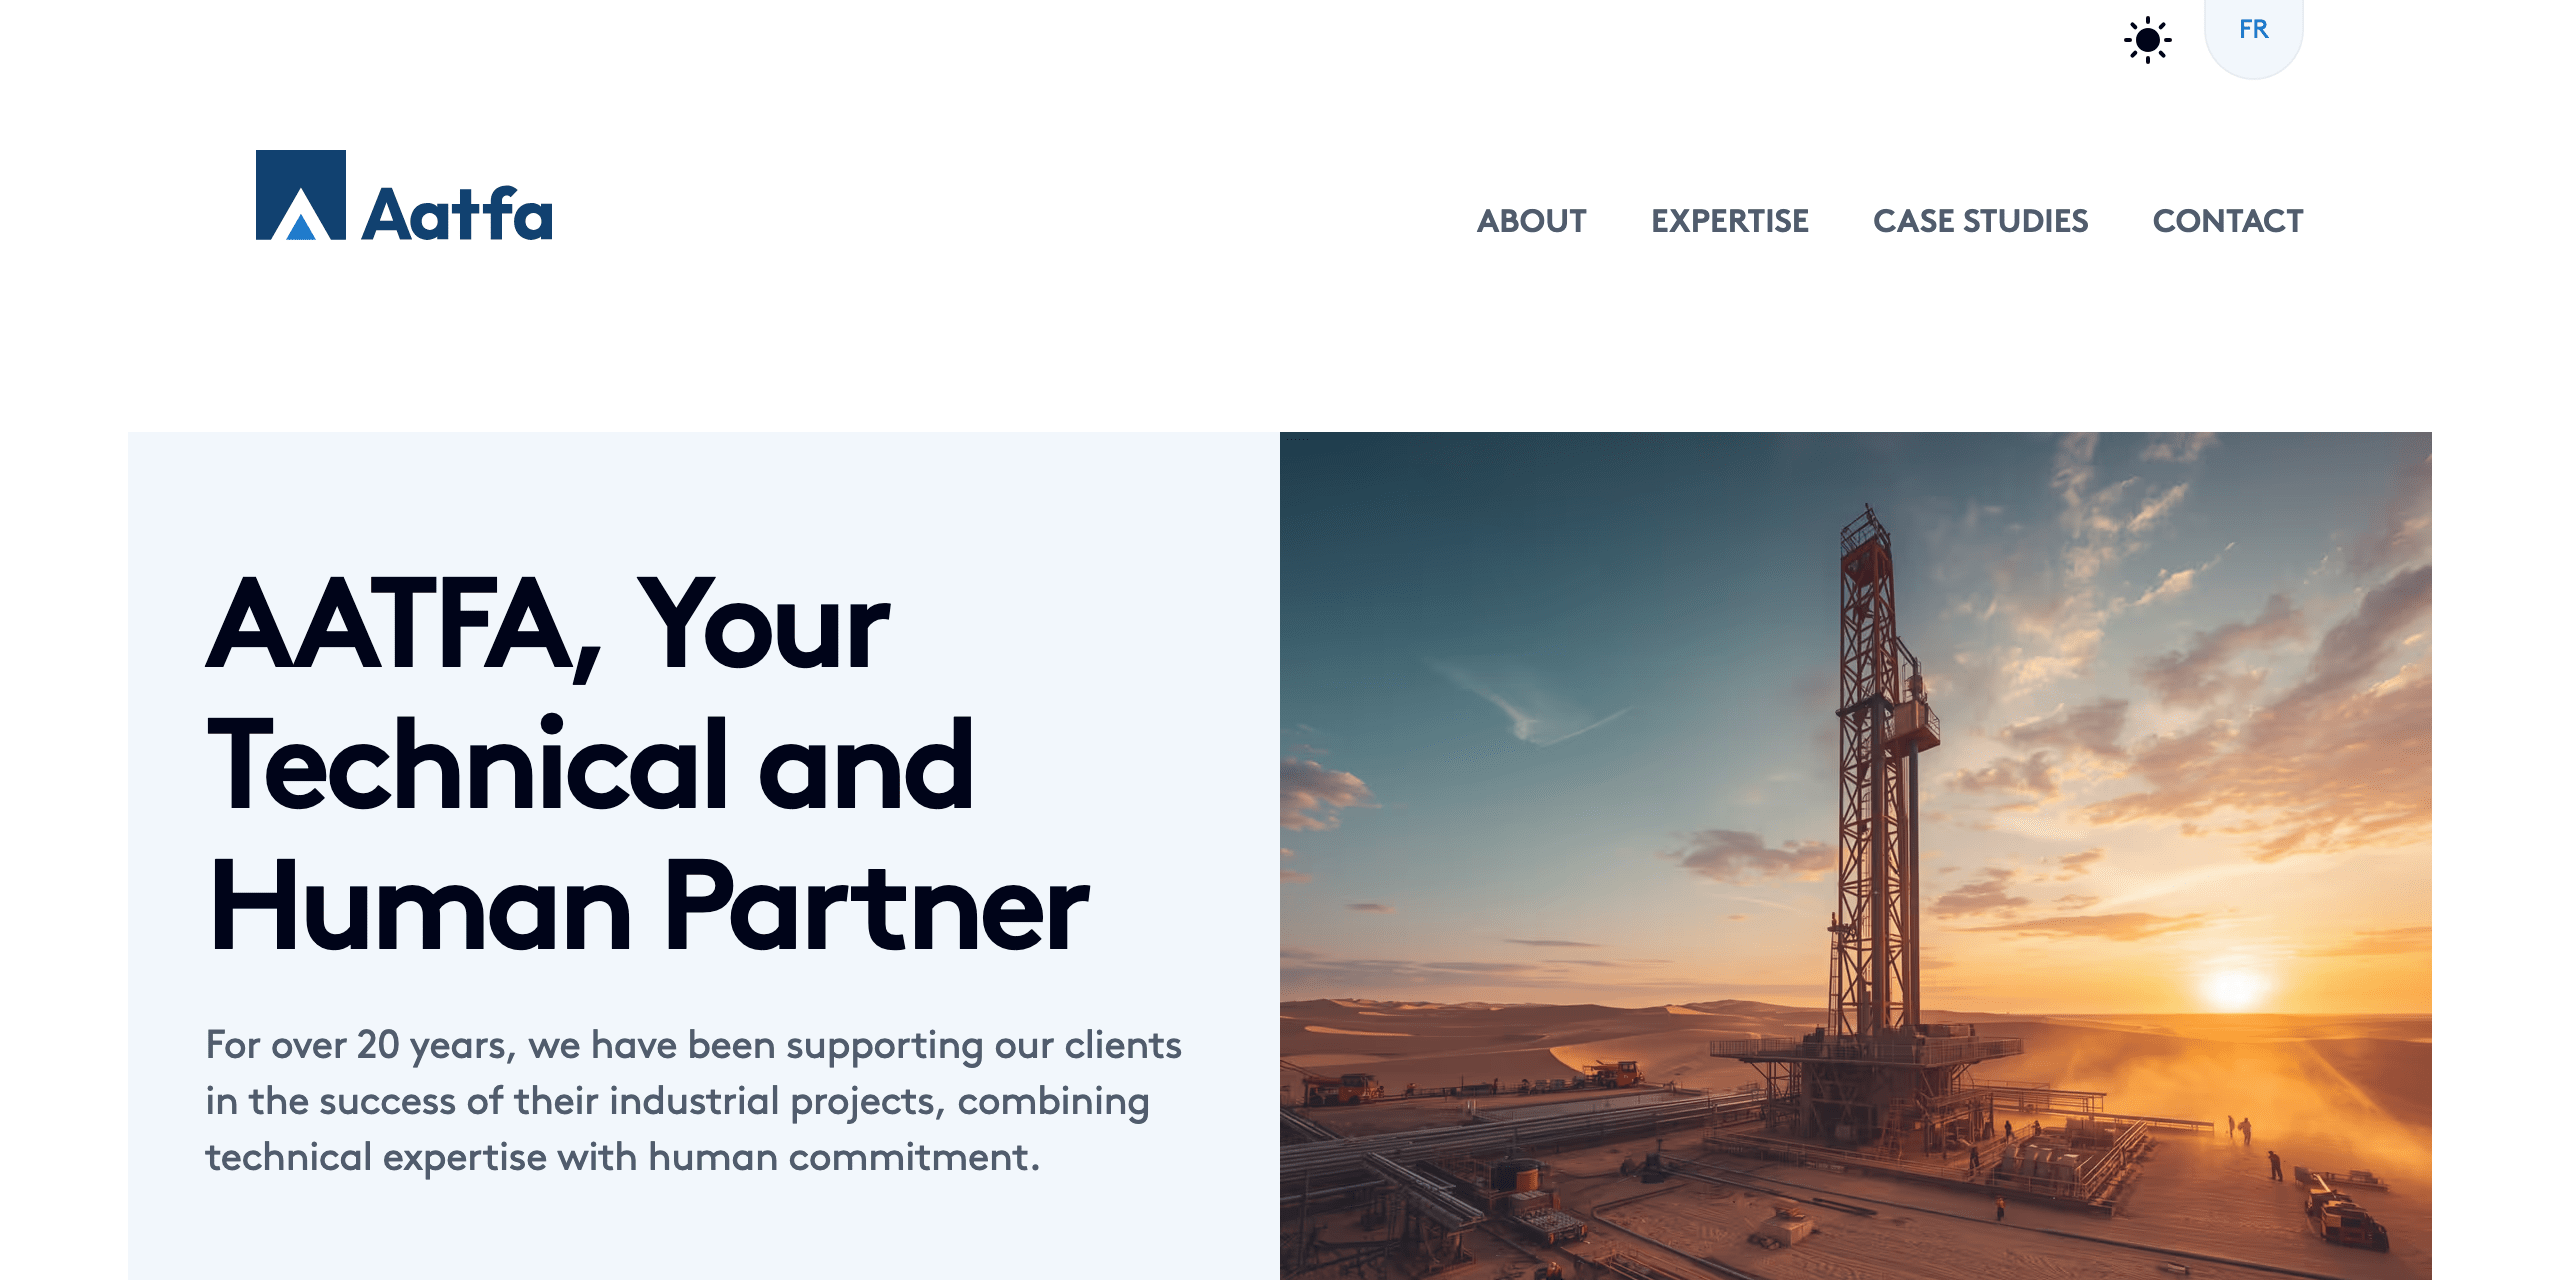
Task: Click the "Technical and" headline line
Action: (590, 765)
